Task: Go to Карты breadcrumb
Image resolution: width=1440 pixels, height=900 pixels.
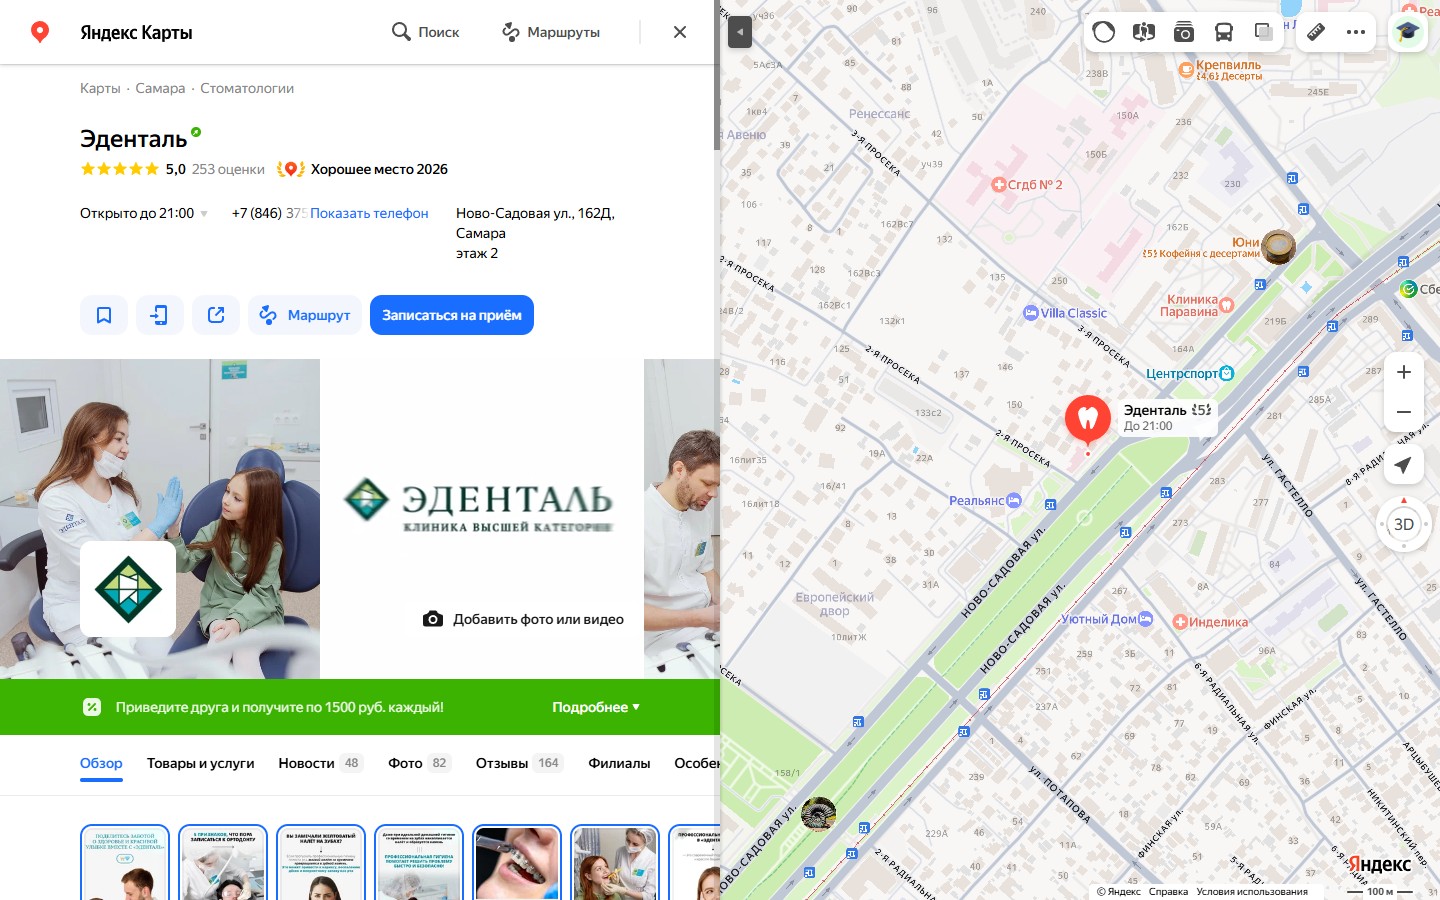Action: [100, 88]
